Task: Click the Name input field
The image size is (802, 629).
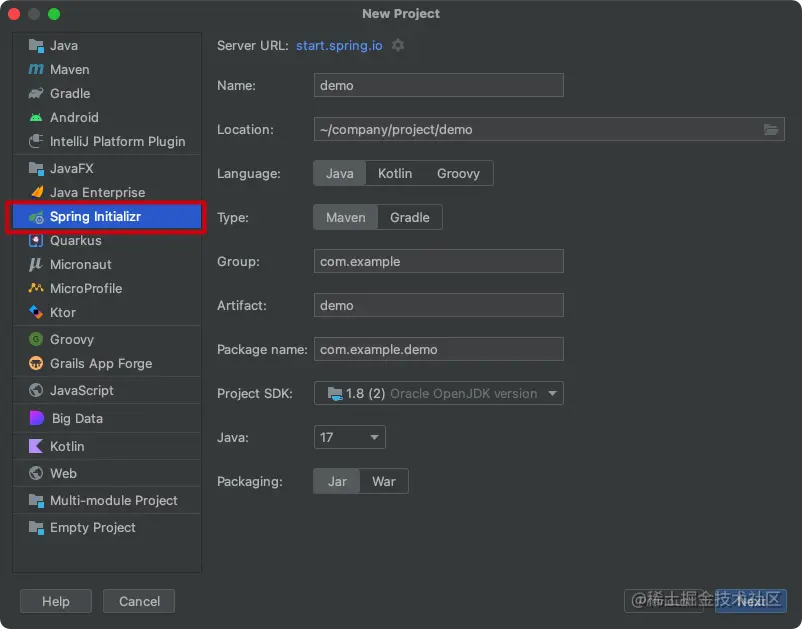Action: (439, 85)
